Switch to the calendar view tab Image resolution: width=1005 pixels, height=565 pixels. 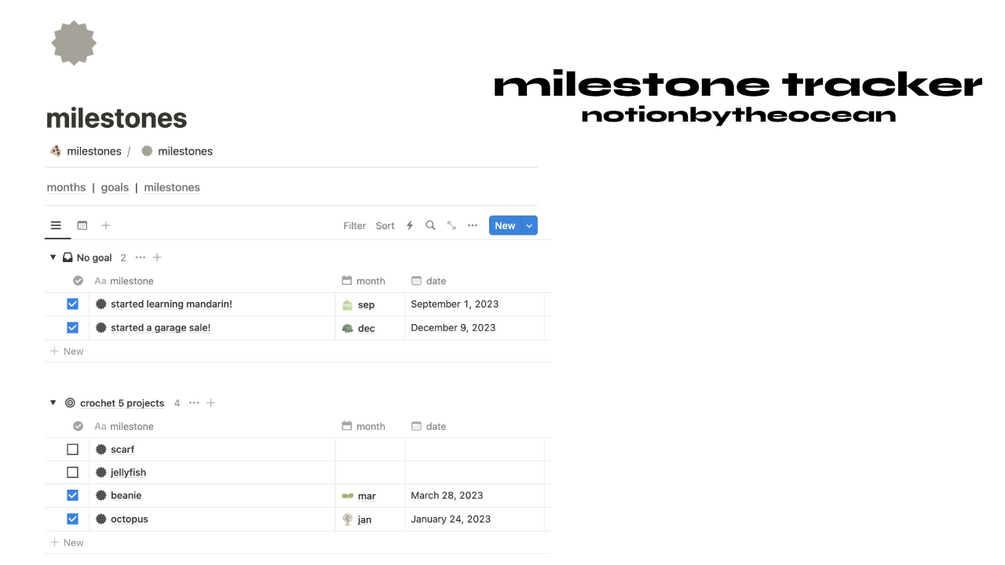tap(82, 225)
